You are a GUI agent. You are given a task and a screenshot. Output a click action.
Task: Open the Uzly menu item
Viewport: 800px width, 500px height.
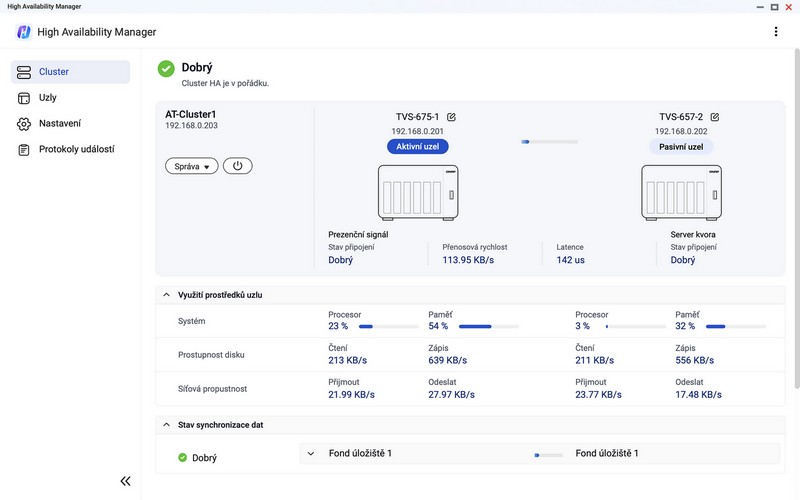70,98
